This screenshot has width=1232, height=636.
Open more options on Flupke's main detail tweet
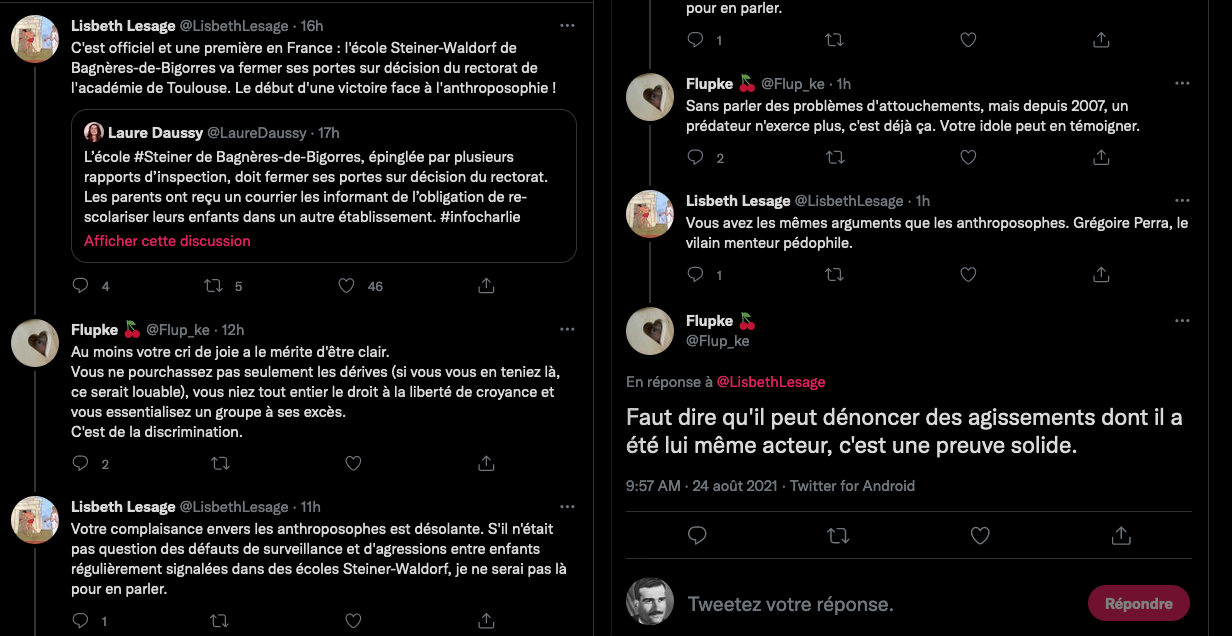1182,320
